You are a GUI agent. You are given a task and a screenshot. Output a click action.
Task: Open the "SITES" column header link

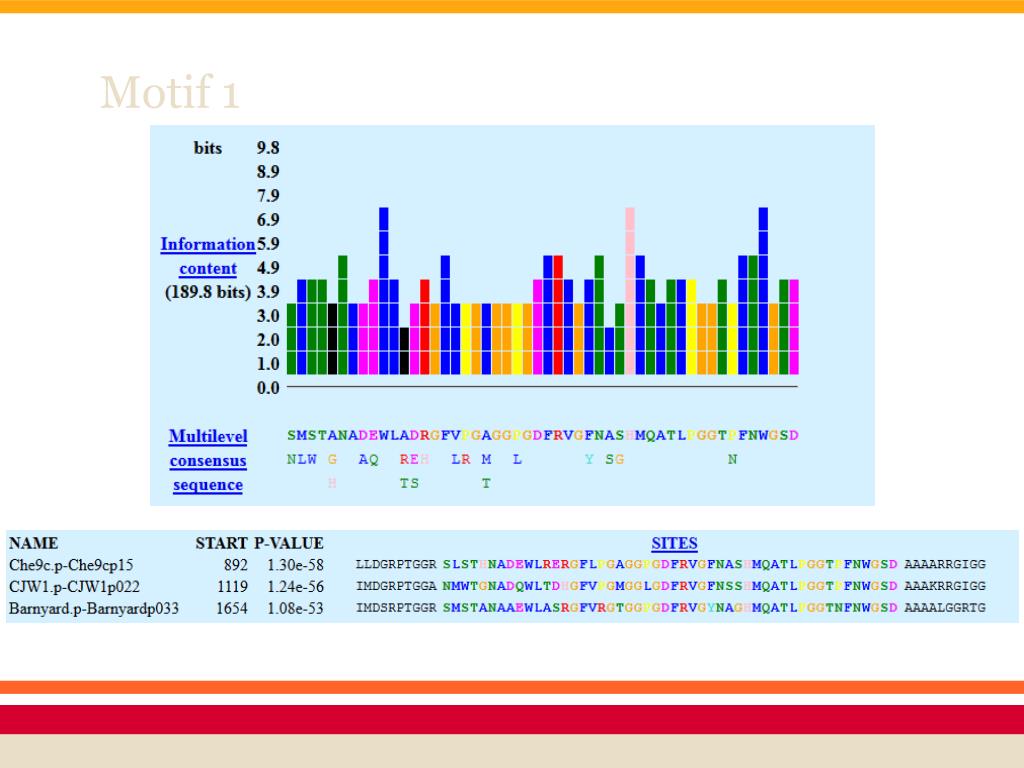coord(674,544)
